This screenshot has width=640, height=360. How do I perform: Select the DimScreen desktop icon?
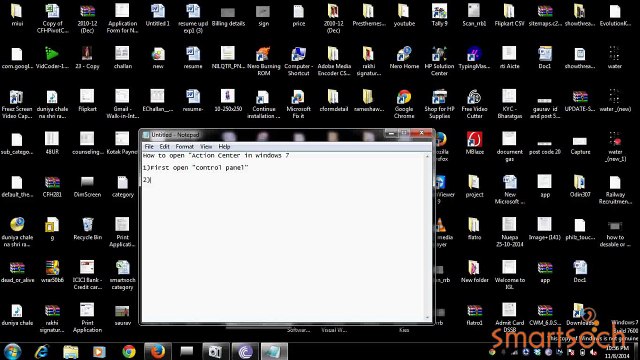pyautogui.click(x=87, y=187)
